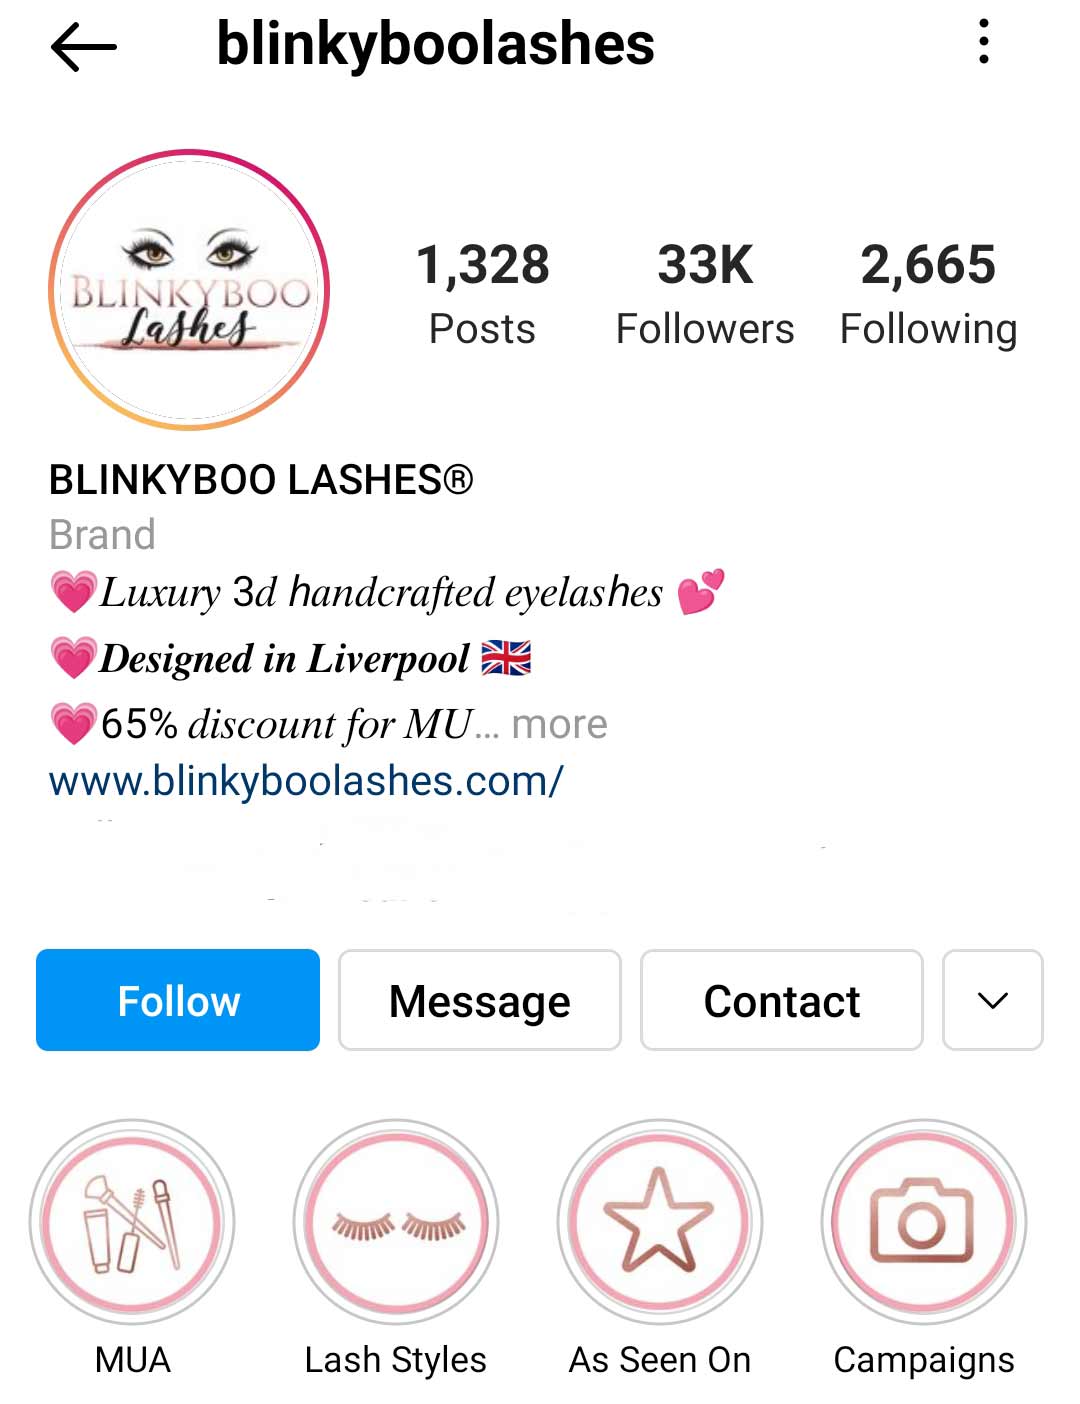This screenshot has width=1080, height=1404.
Task: Open the As Seen On star highlight
Action: (660, 1222)
